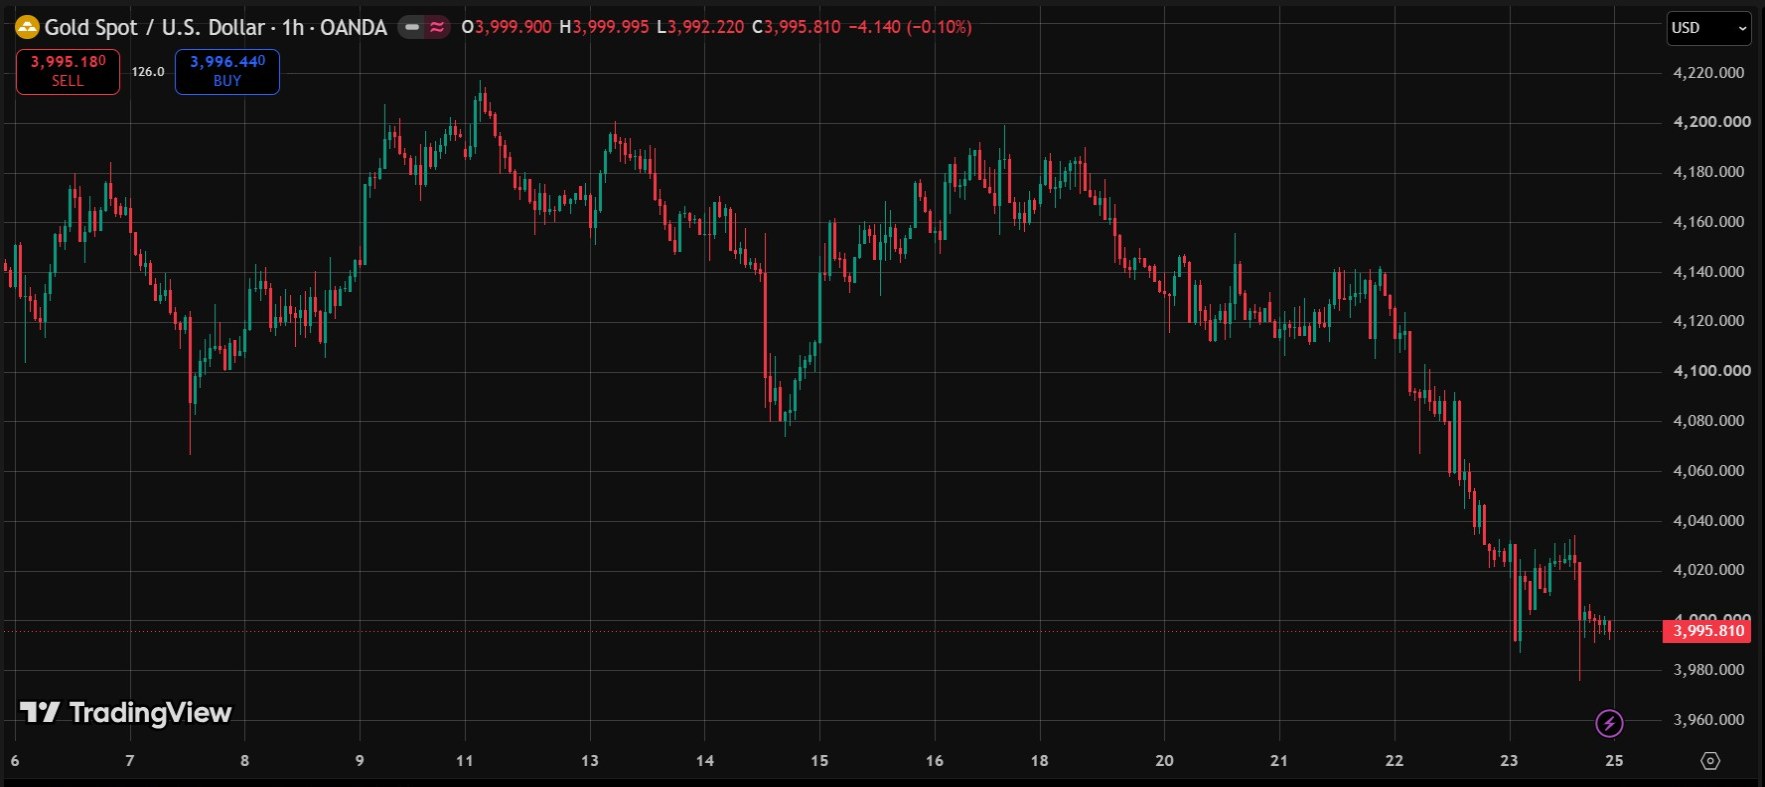Click the 3,980.000 price axis label
Screen dimensions: 1765x787
coord(1709,670)
